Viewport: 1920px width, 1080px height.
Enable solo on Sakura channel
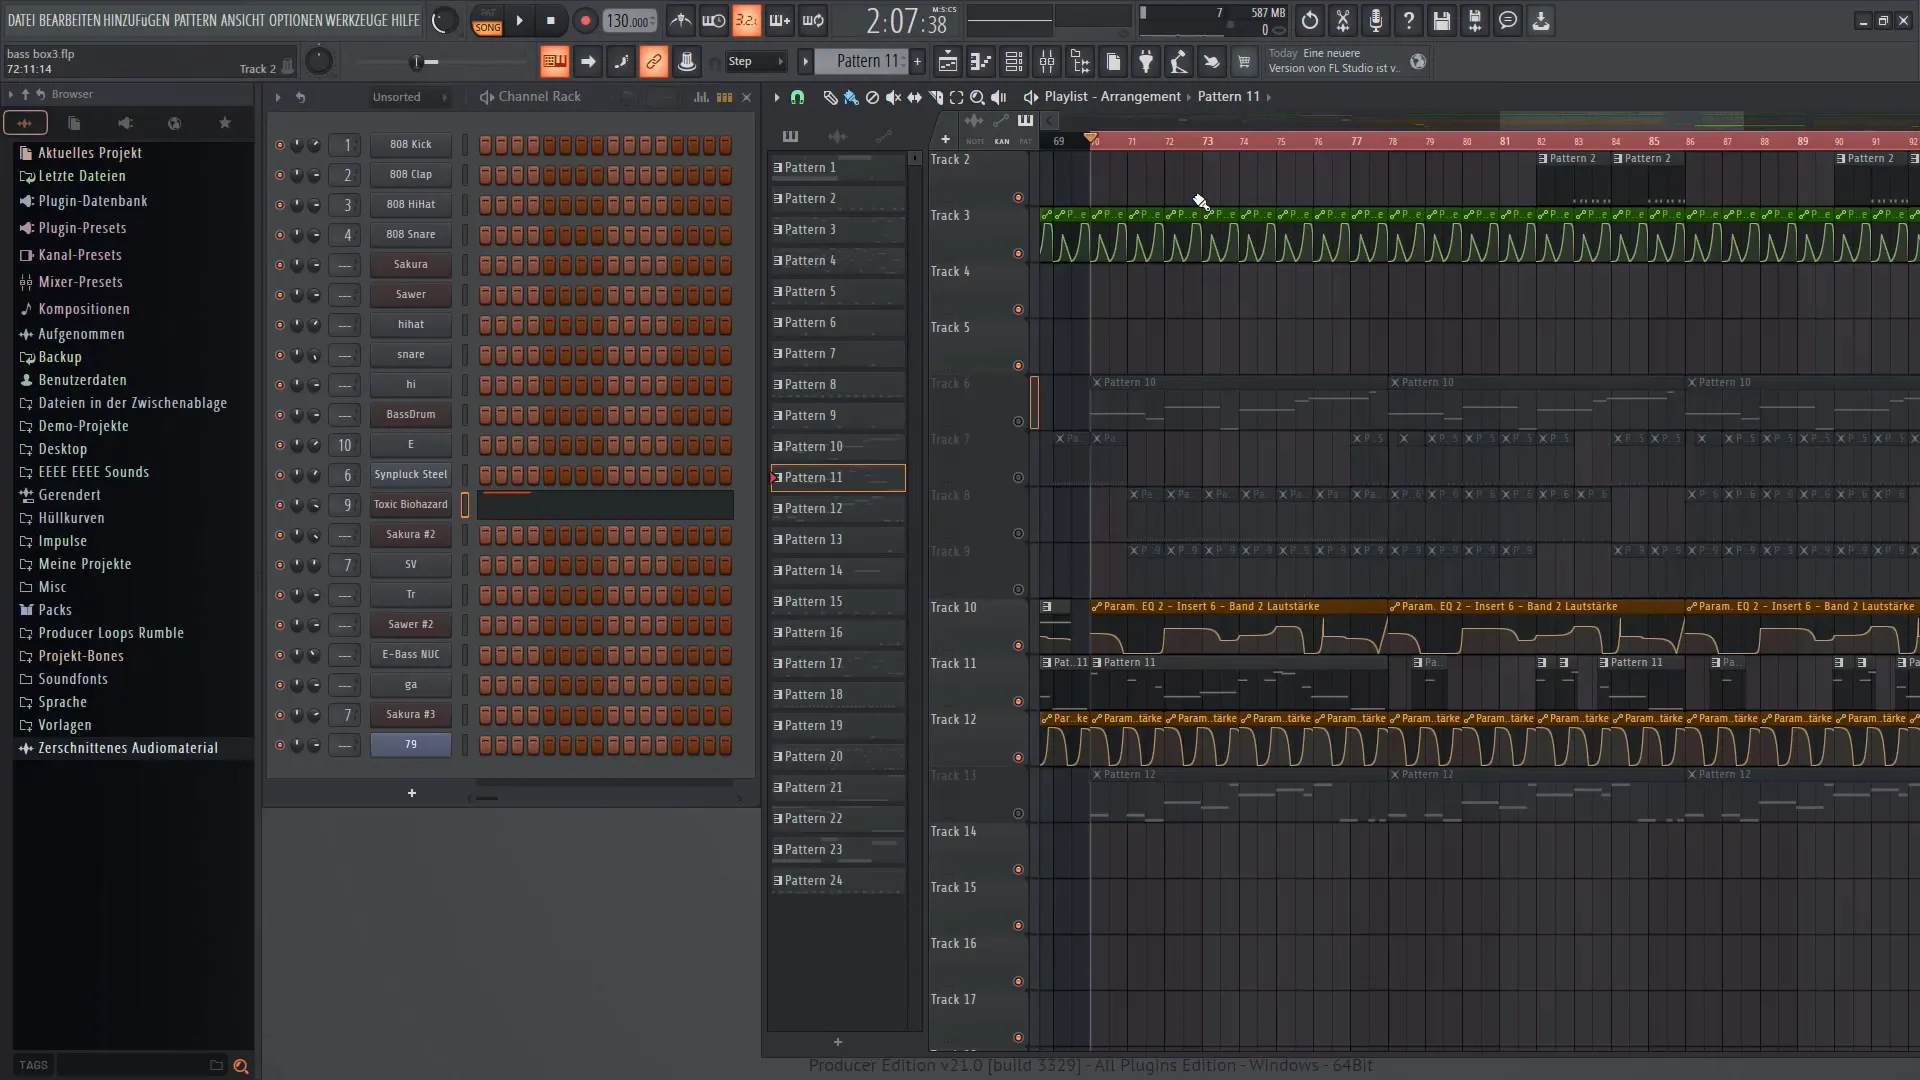click(x=276, y=264)
